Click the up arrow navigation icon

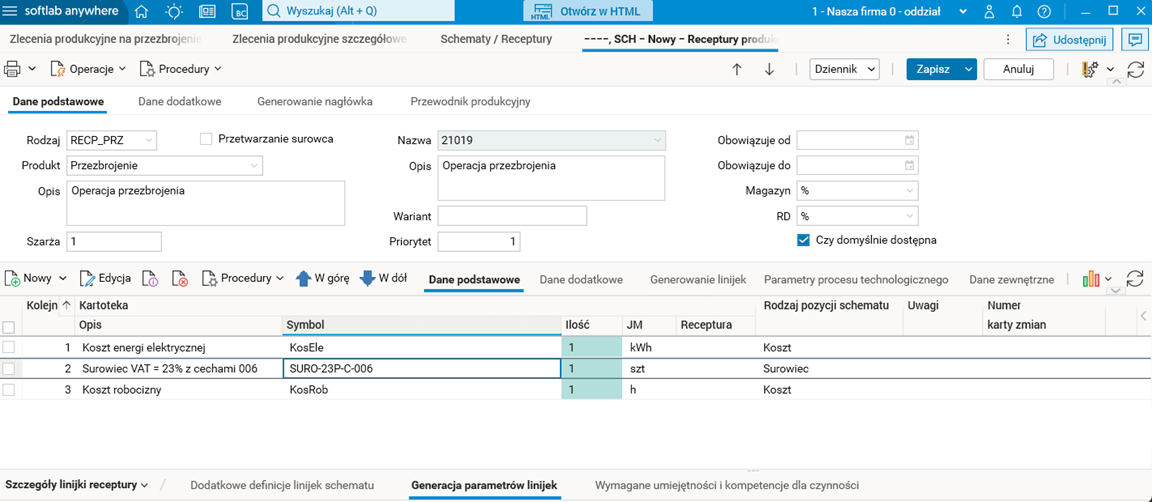[737, 69]
